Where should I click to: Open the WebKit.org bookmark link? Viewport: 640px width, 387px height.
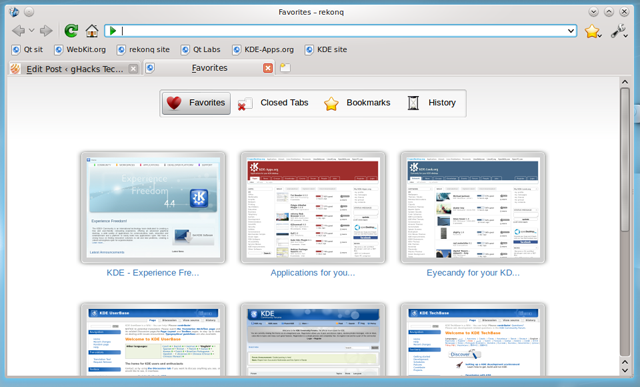tap(80, 49)
